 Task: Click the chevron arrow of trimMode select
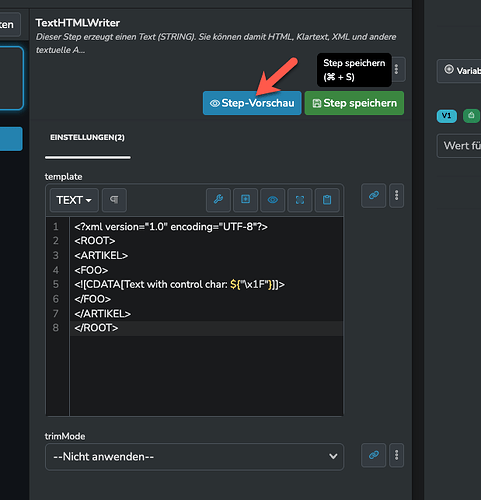[x=333, y=456]
